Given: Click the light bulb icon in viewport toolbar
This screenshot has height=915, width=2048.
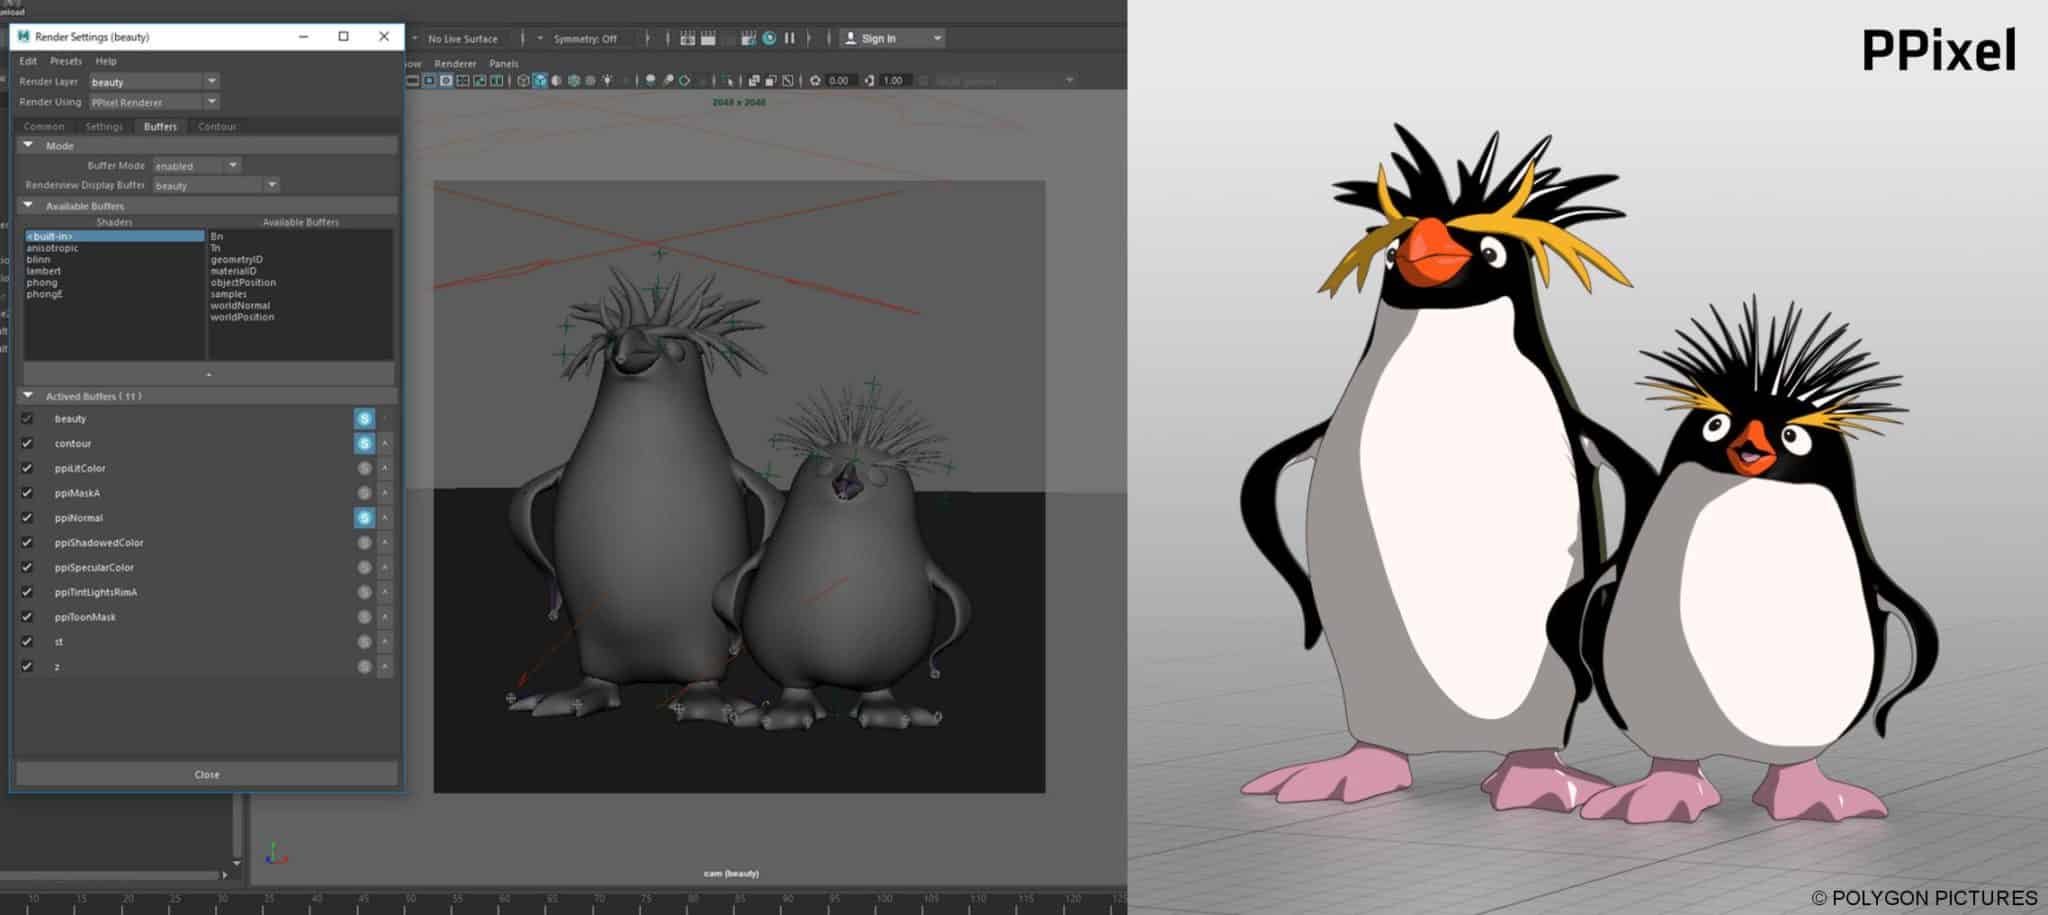Looking at the screenshot, I should 607,80.
